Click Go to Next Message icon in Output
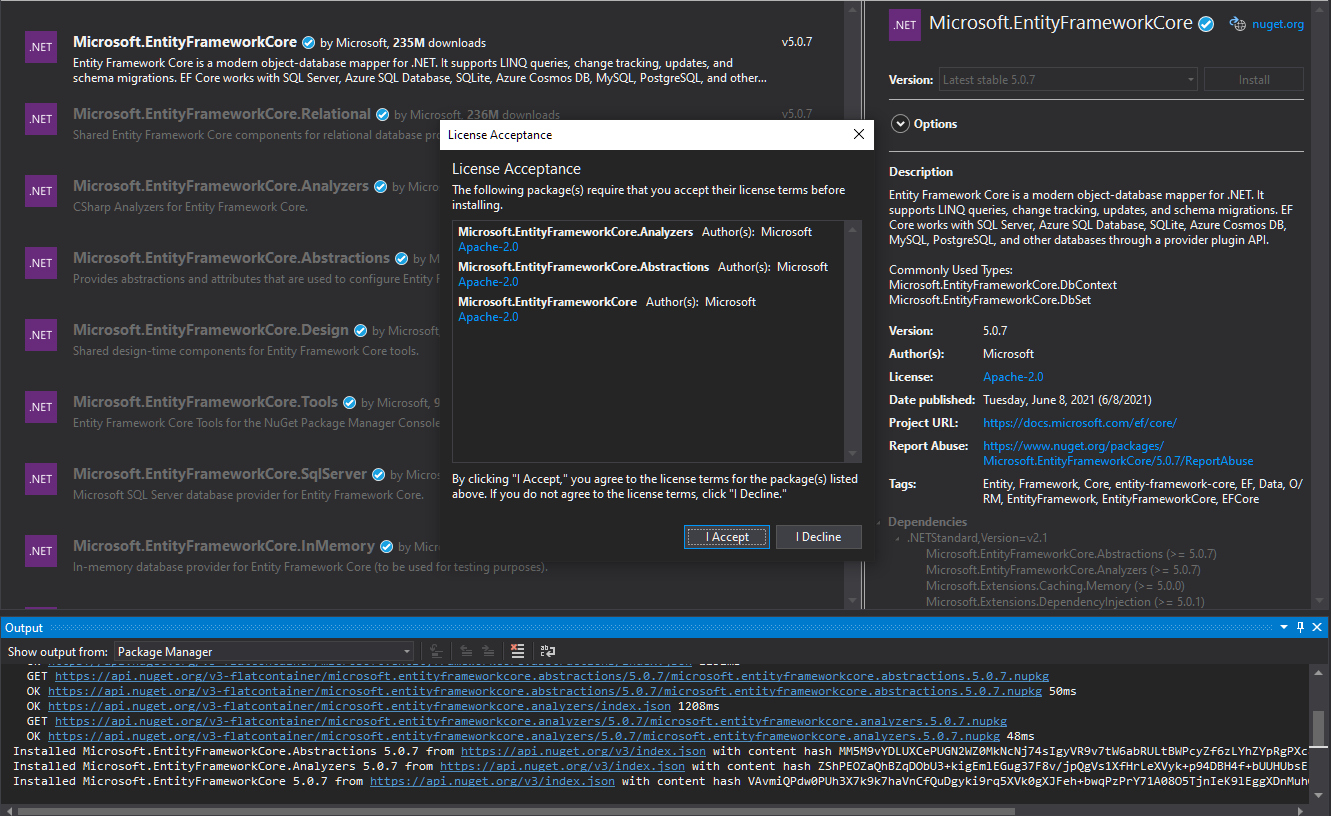The image size is (1331, 816). 488,652
